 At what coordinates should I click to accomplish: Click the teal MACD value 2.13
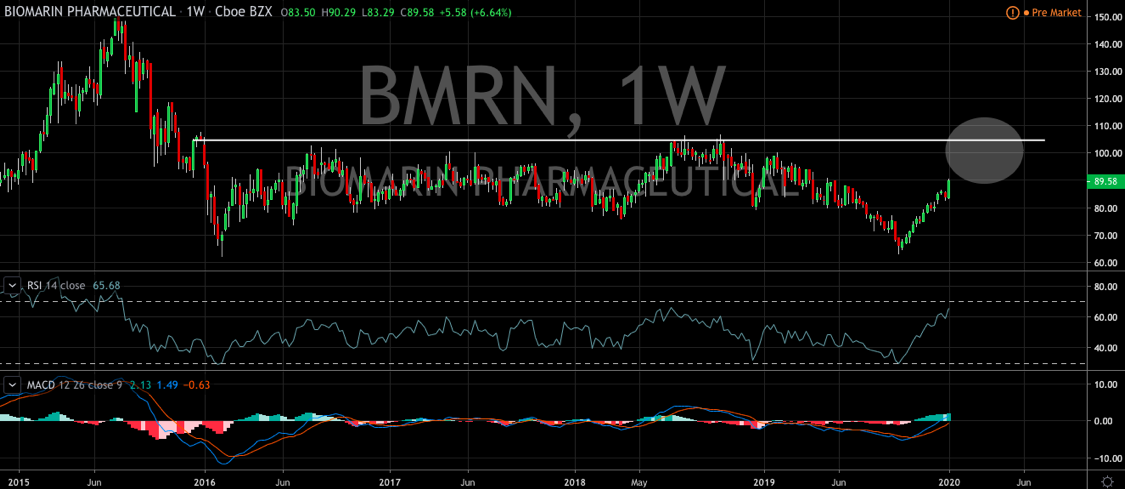click(x=140, y=384)
